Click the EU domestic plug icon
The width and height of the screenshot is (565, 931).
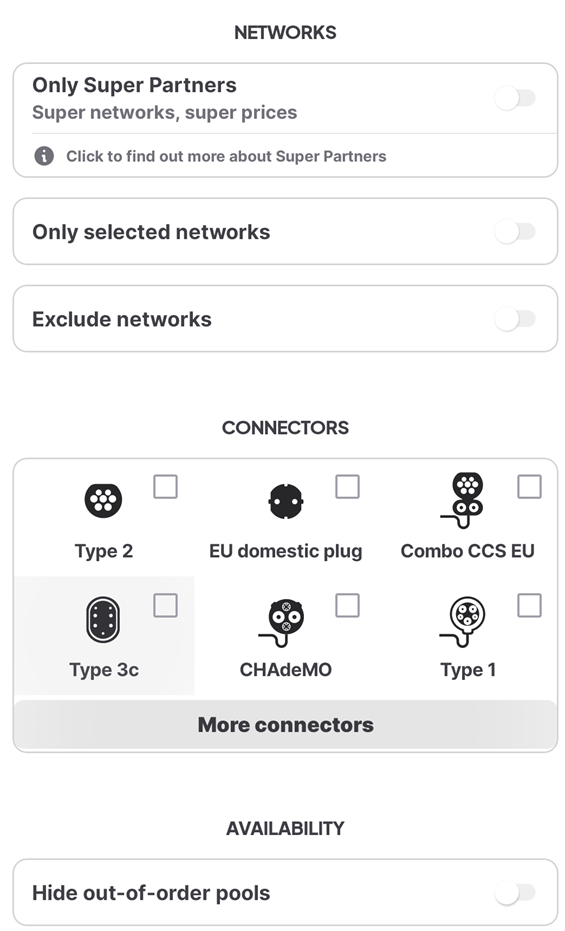pos(285,501)
